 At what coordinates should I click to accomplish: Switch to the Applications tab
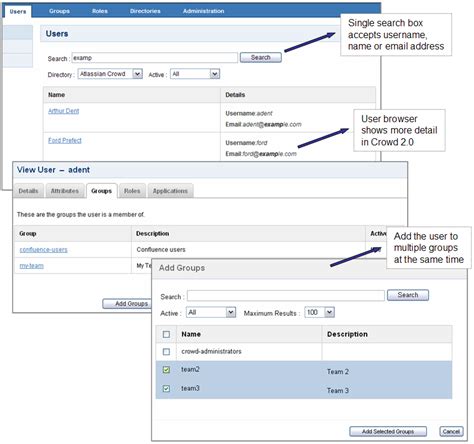tap(170, 191)
